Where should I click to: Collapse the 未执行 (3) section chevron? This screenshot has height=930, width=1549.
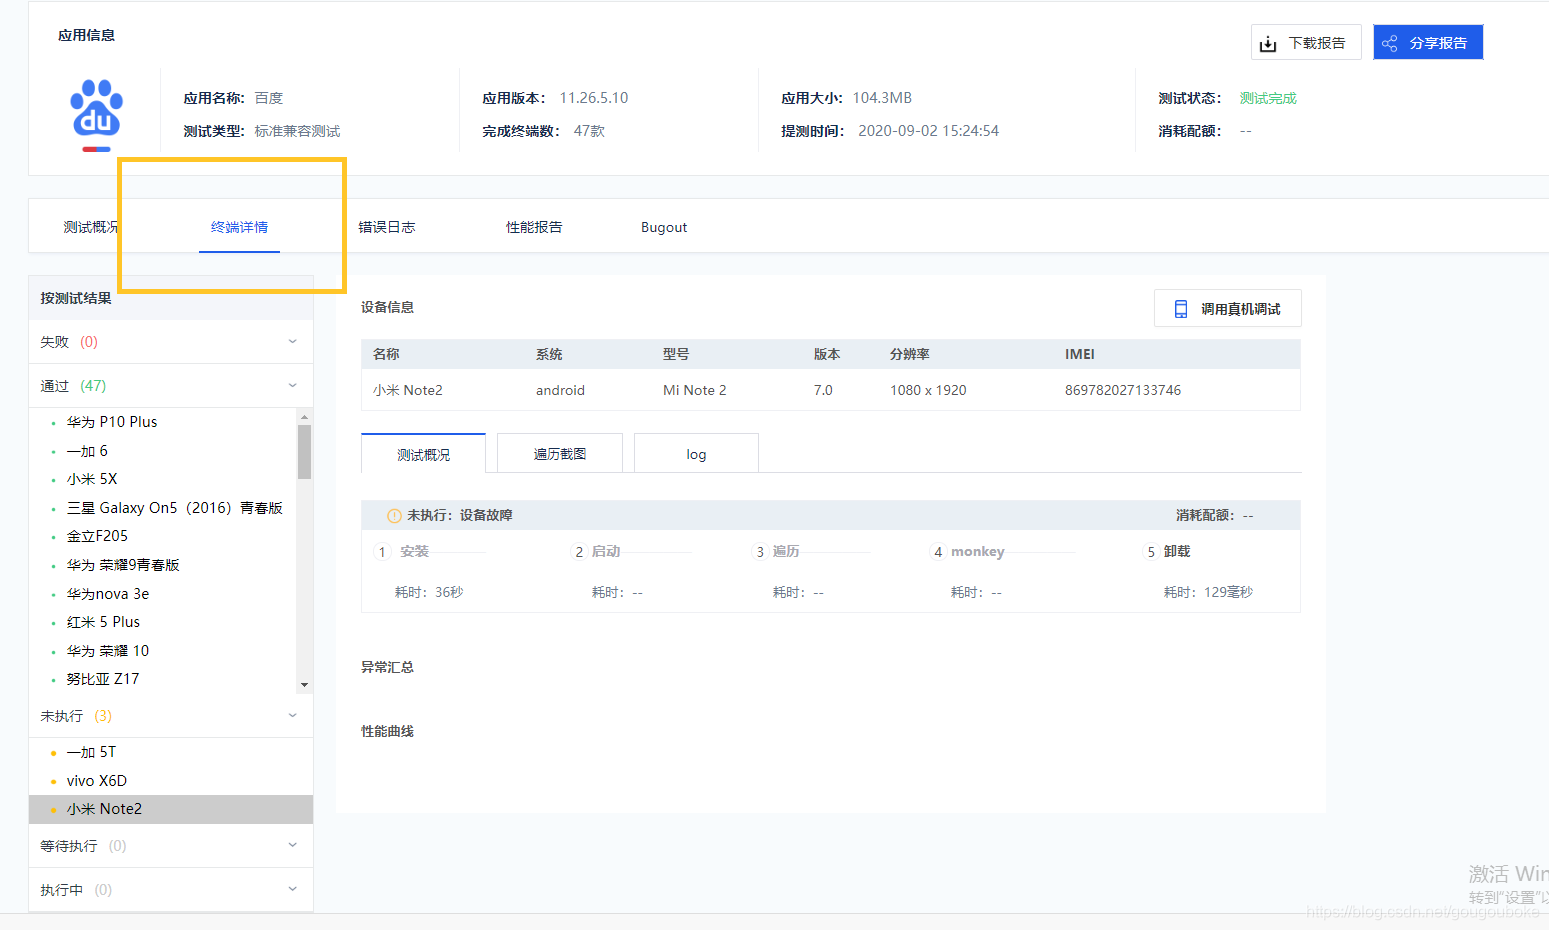[x=293, y=716]
